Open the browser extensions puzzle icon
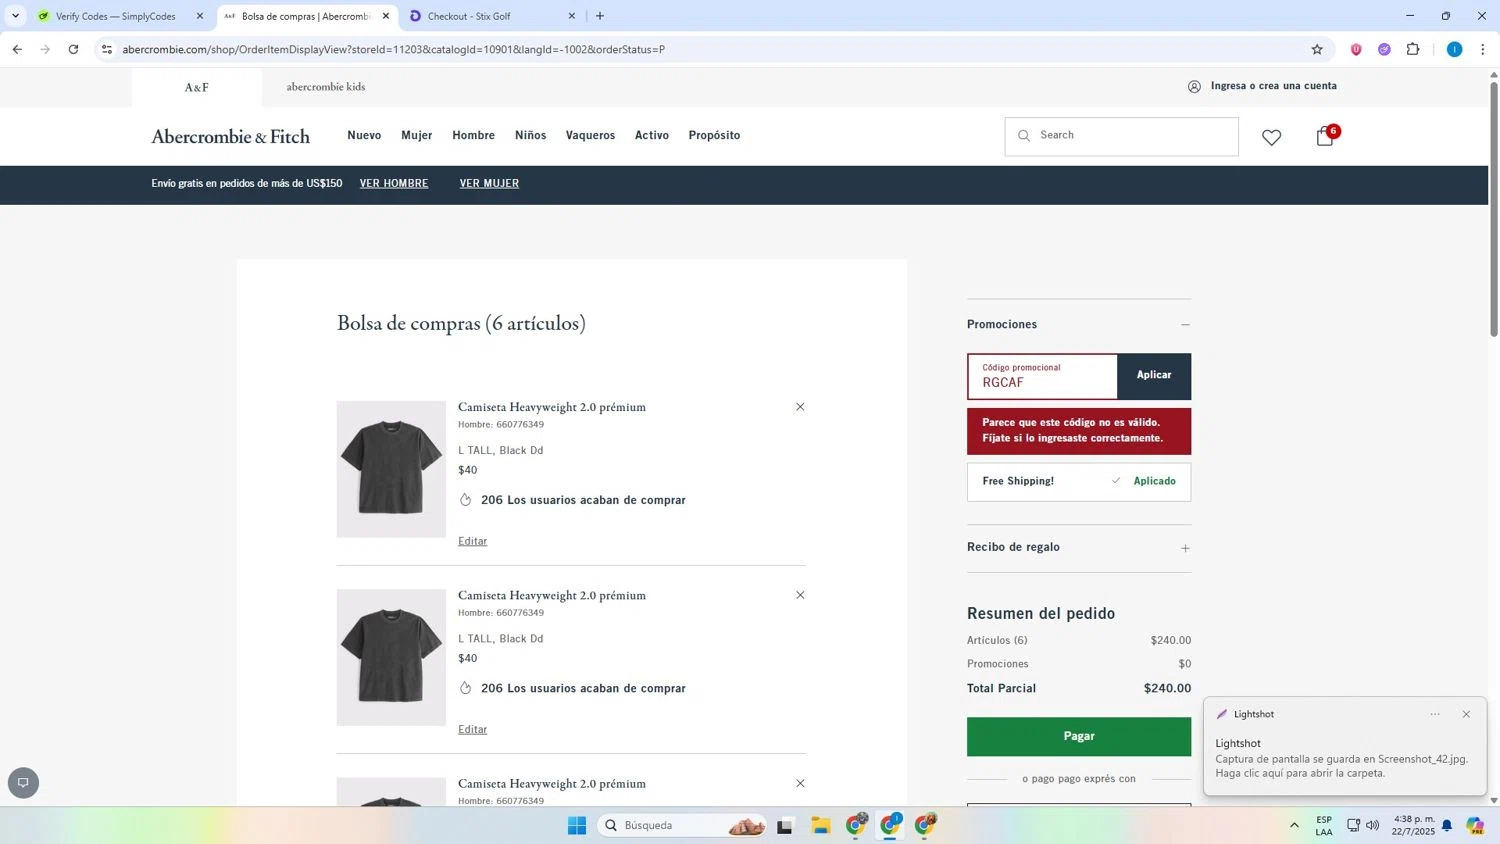 pyautogui.click(x=1413, y=49)
